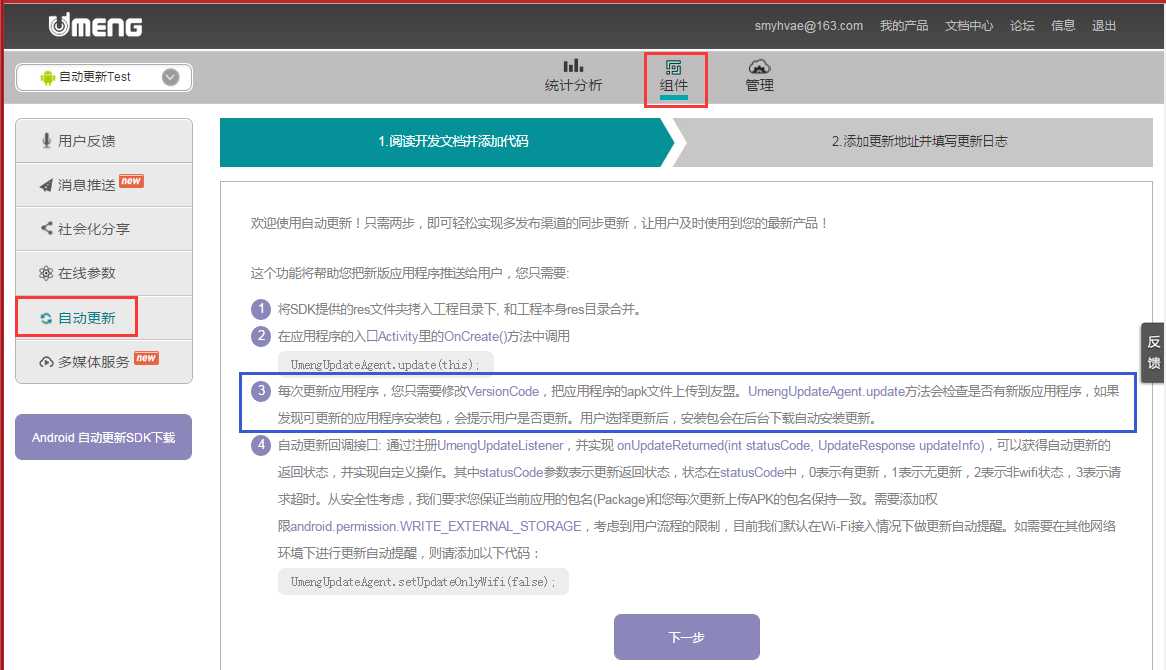Screen dimensions: 1166x670
Task: Click the media icon next to 多媒体服务
Action: pos(46,362)
